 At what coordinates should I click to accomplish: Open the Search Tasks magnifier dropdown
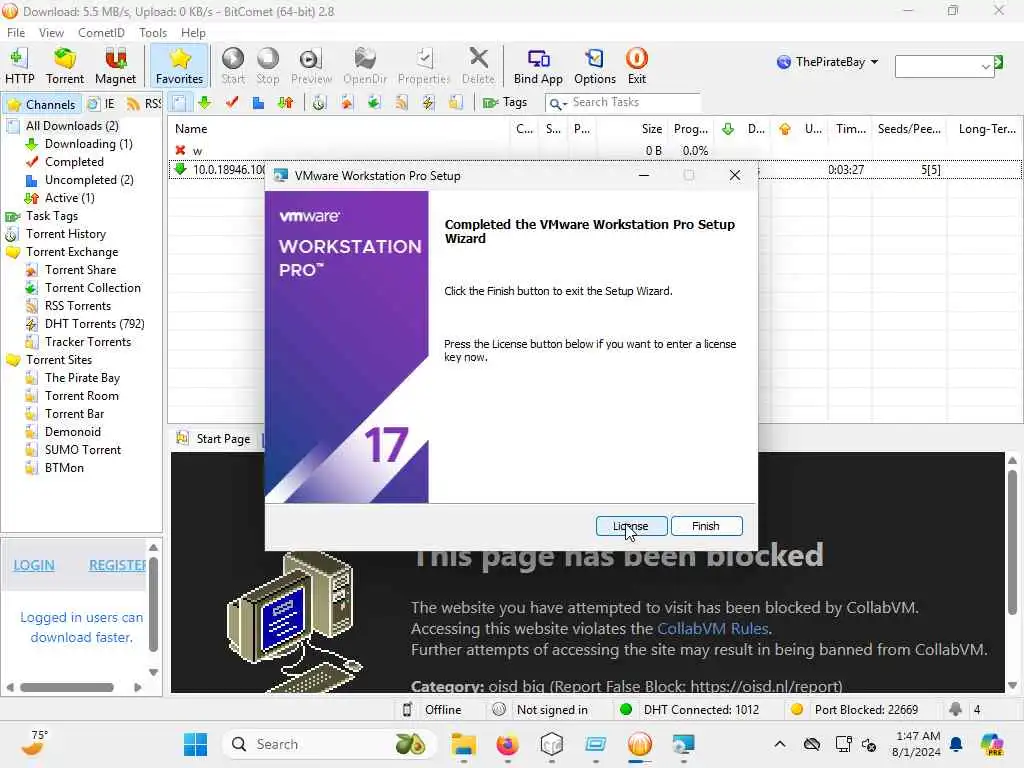coord(557,103)
